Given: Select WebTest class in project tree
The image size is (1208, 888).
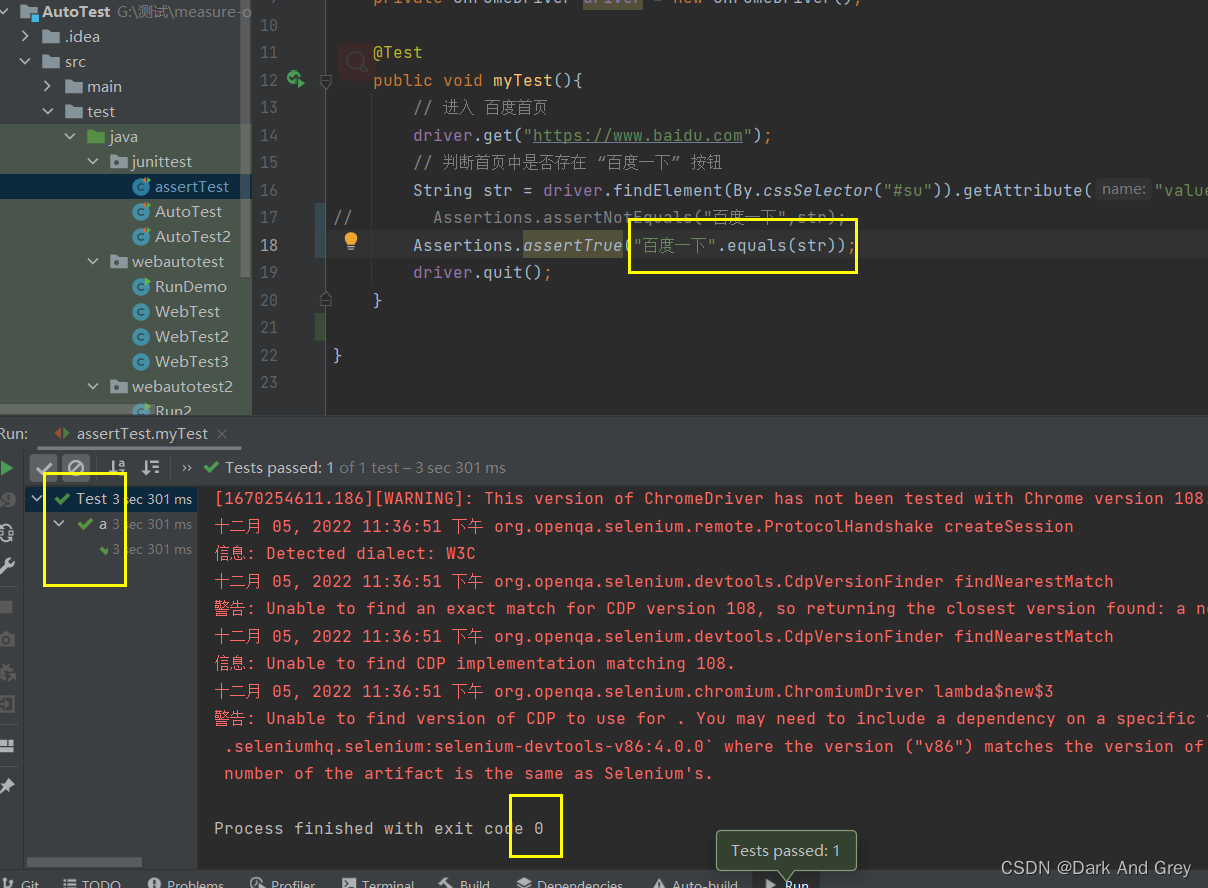Looking at the screenshot, I should pos(187,312).
